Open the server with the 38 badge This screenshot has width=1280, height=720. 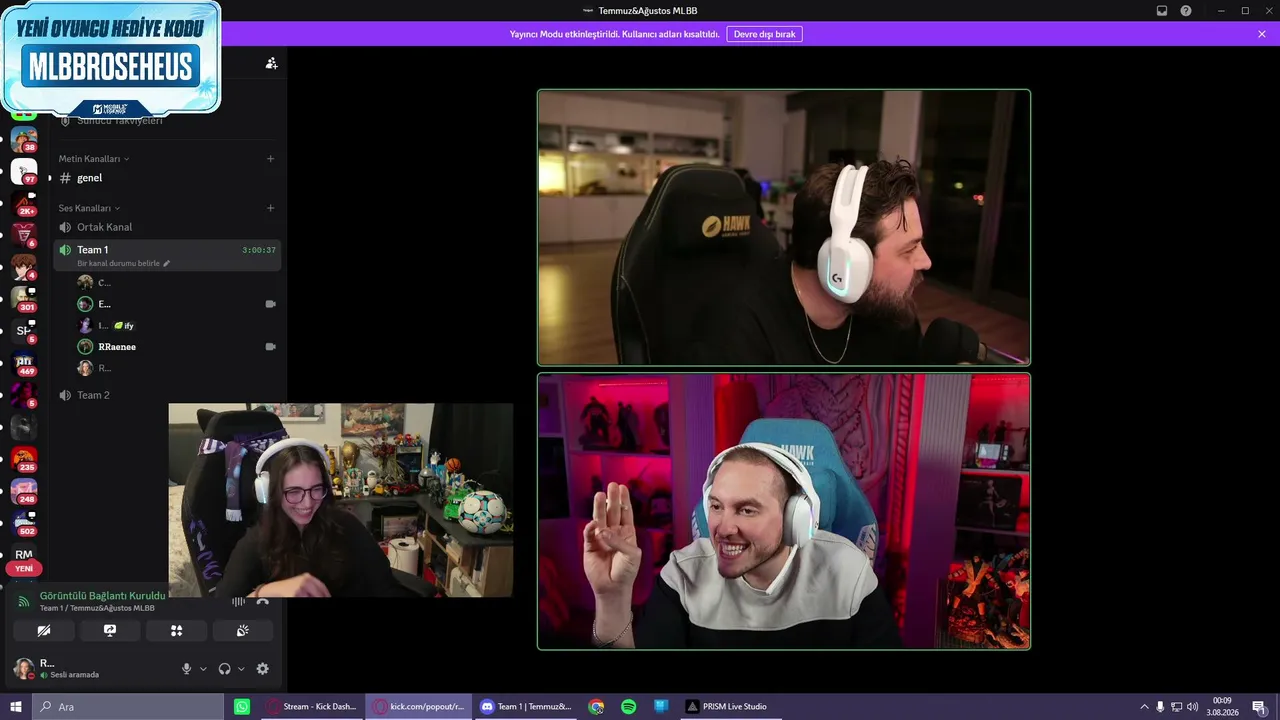(24, 139)
